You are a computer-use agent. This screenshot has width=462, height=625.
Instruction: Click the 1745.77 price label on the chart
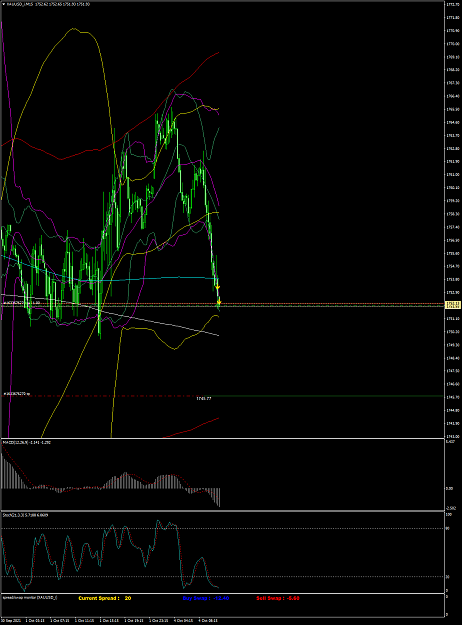coord(204,398)
